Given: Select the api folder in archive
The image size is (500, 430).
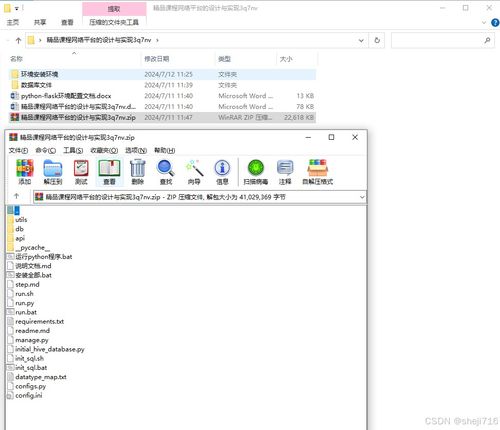Looking at the screenshot, I should click(16, 238).
